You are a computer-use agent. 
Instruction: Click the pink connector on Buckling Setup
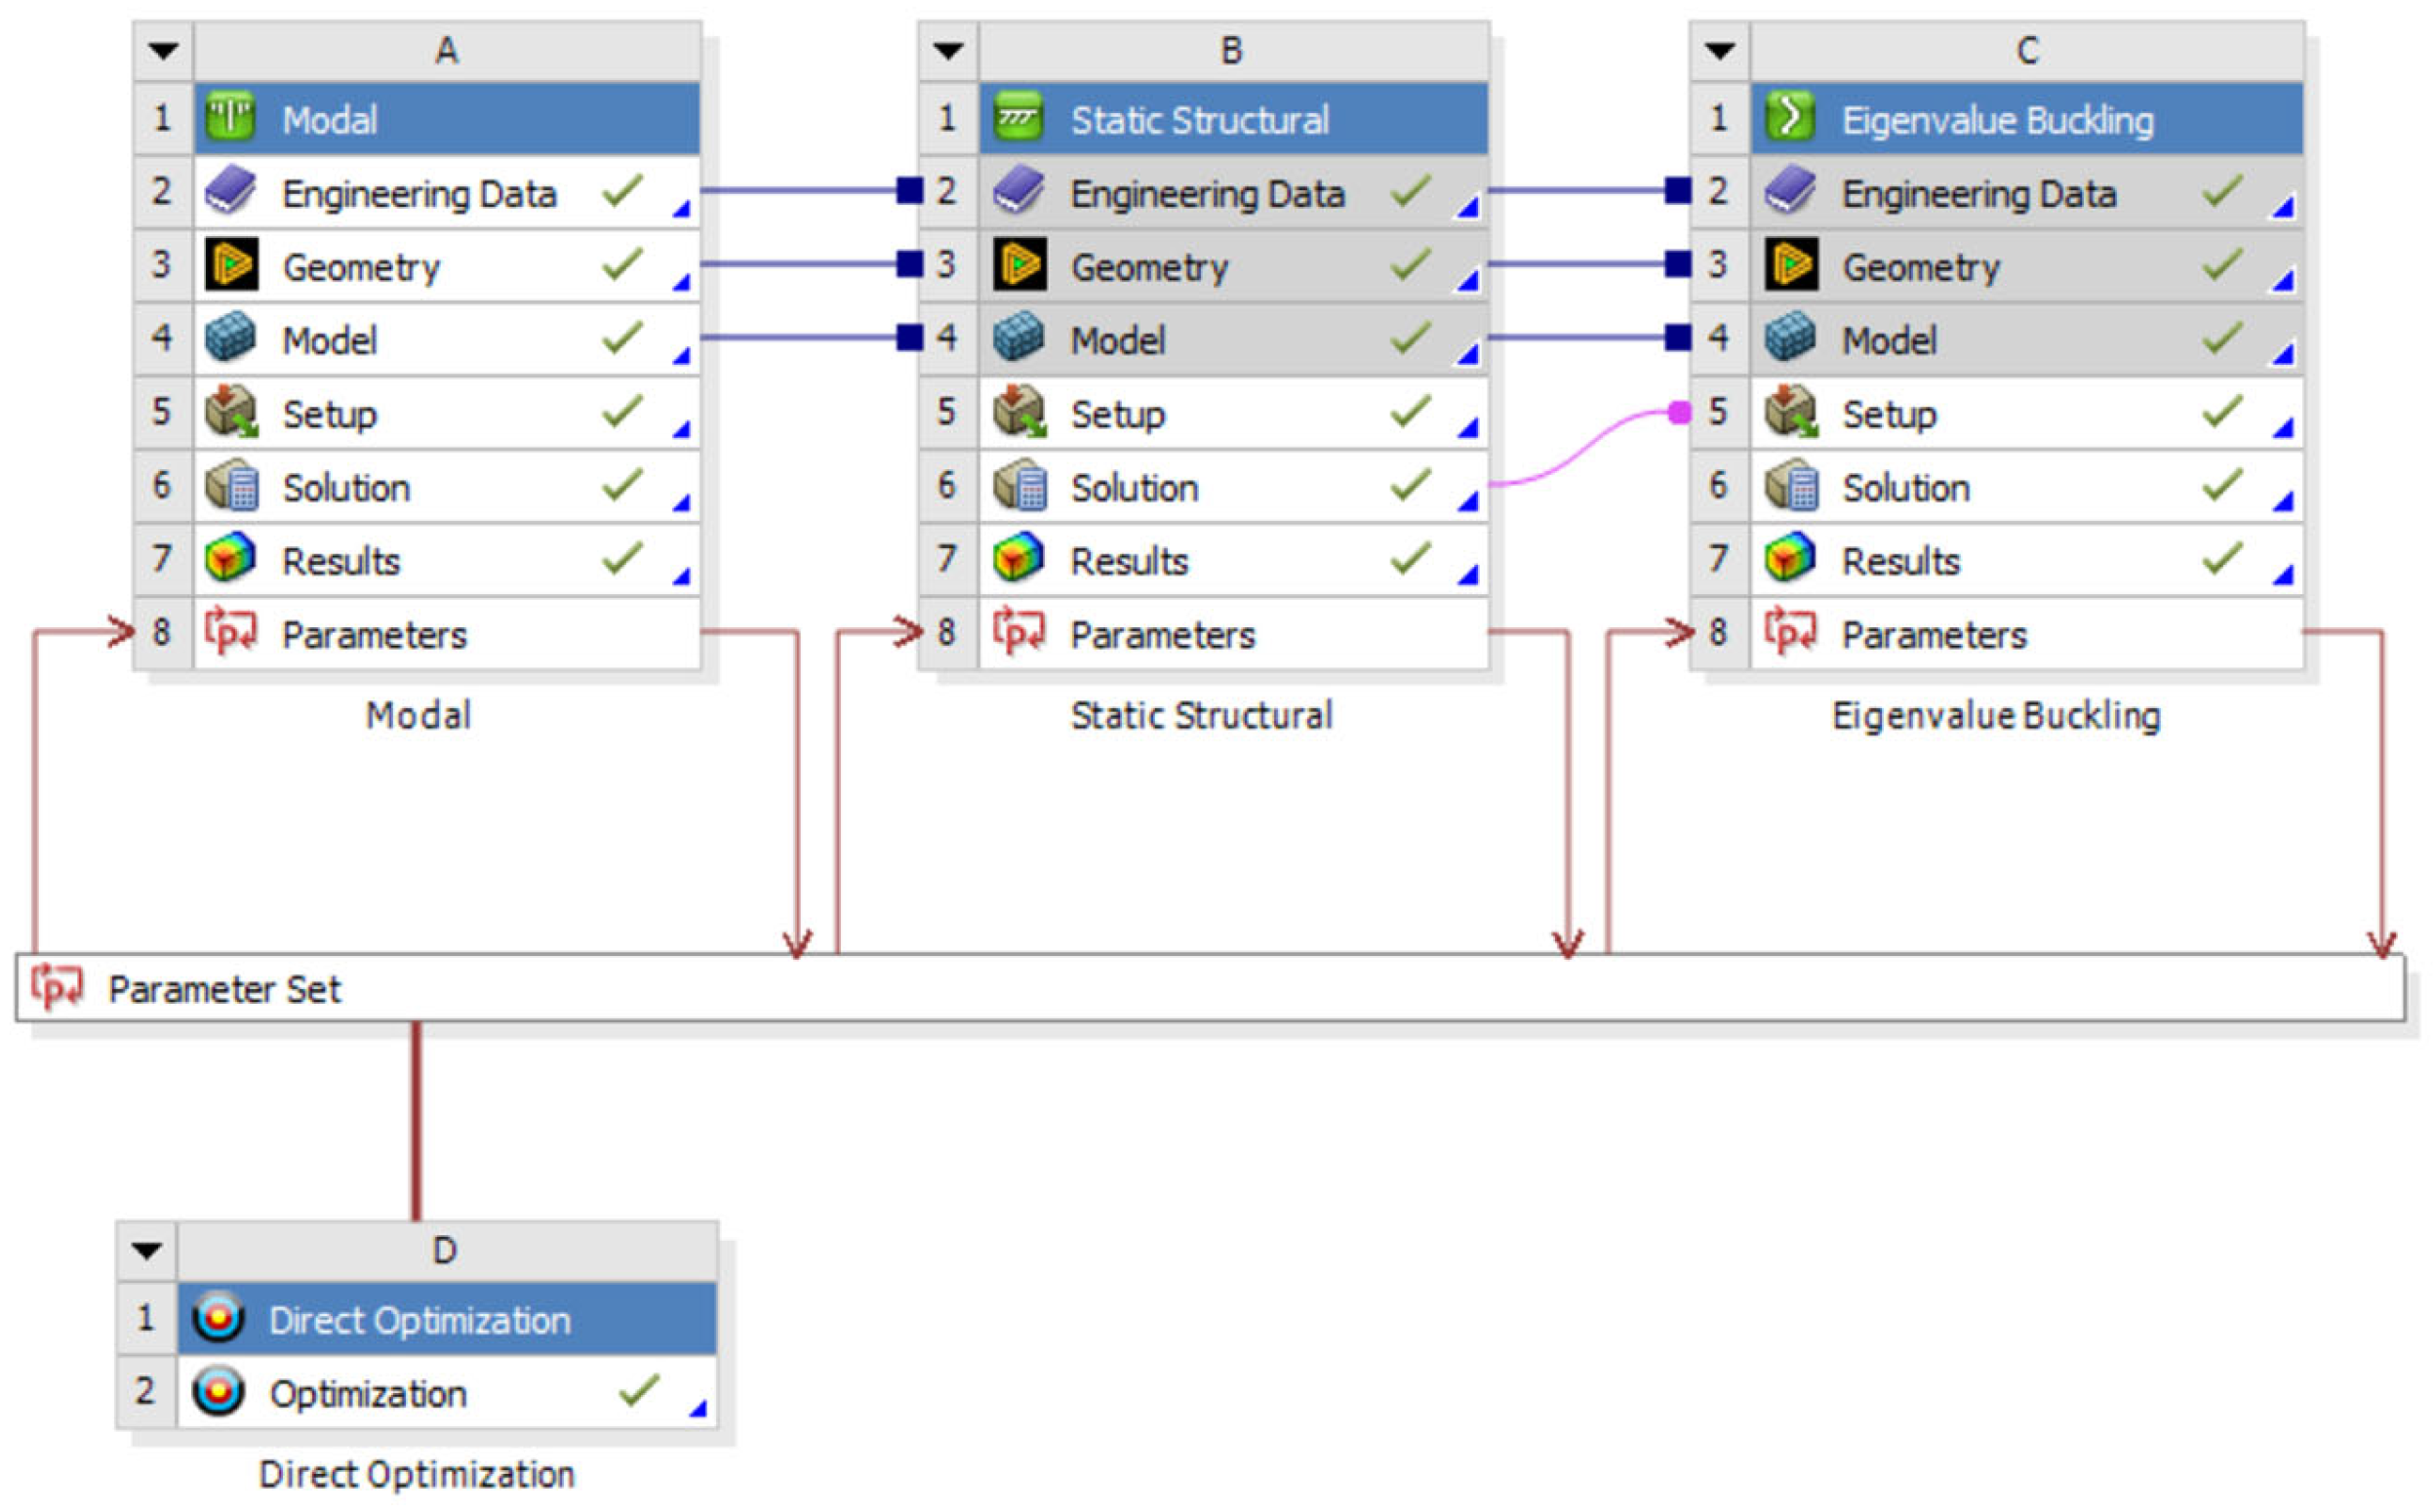(1680, 412)
